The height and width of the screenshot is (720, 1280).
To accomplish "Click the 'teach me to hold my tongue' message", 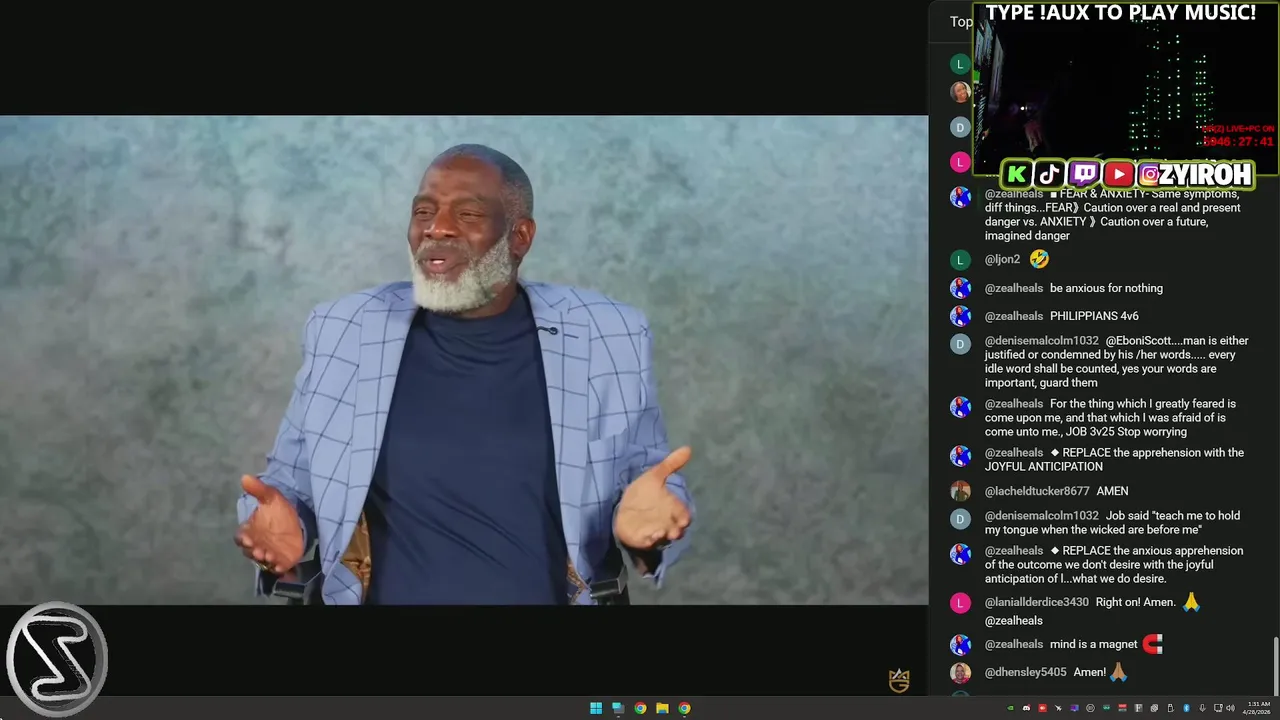I will pos(1112,523).
